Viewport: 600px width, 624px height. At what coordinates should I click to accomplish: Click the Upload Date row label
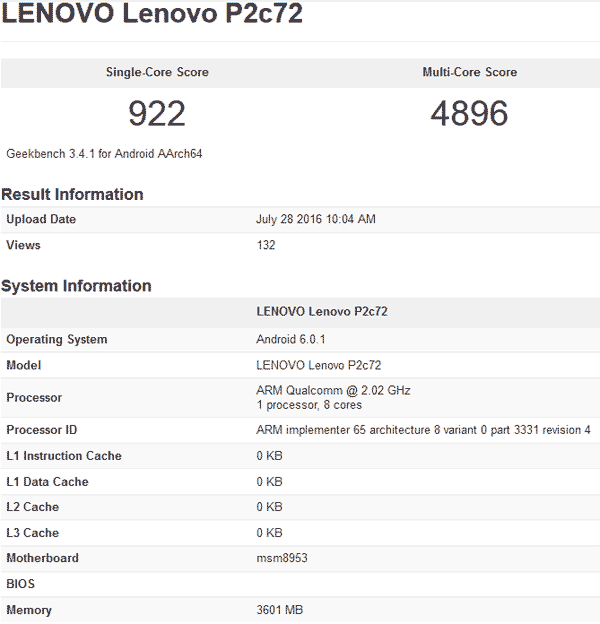41,219
